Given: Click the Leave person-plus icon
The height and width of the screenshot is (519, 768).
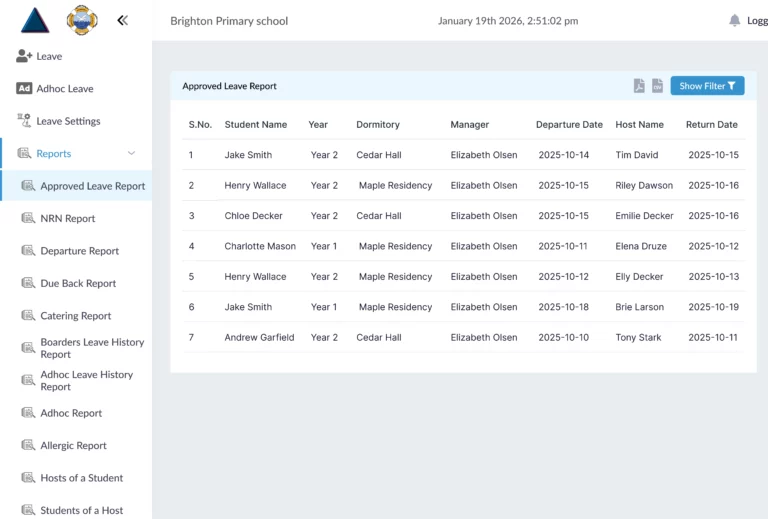Looking at the screenshot, I should pyautogui.click(x=24, y=56).
